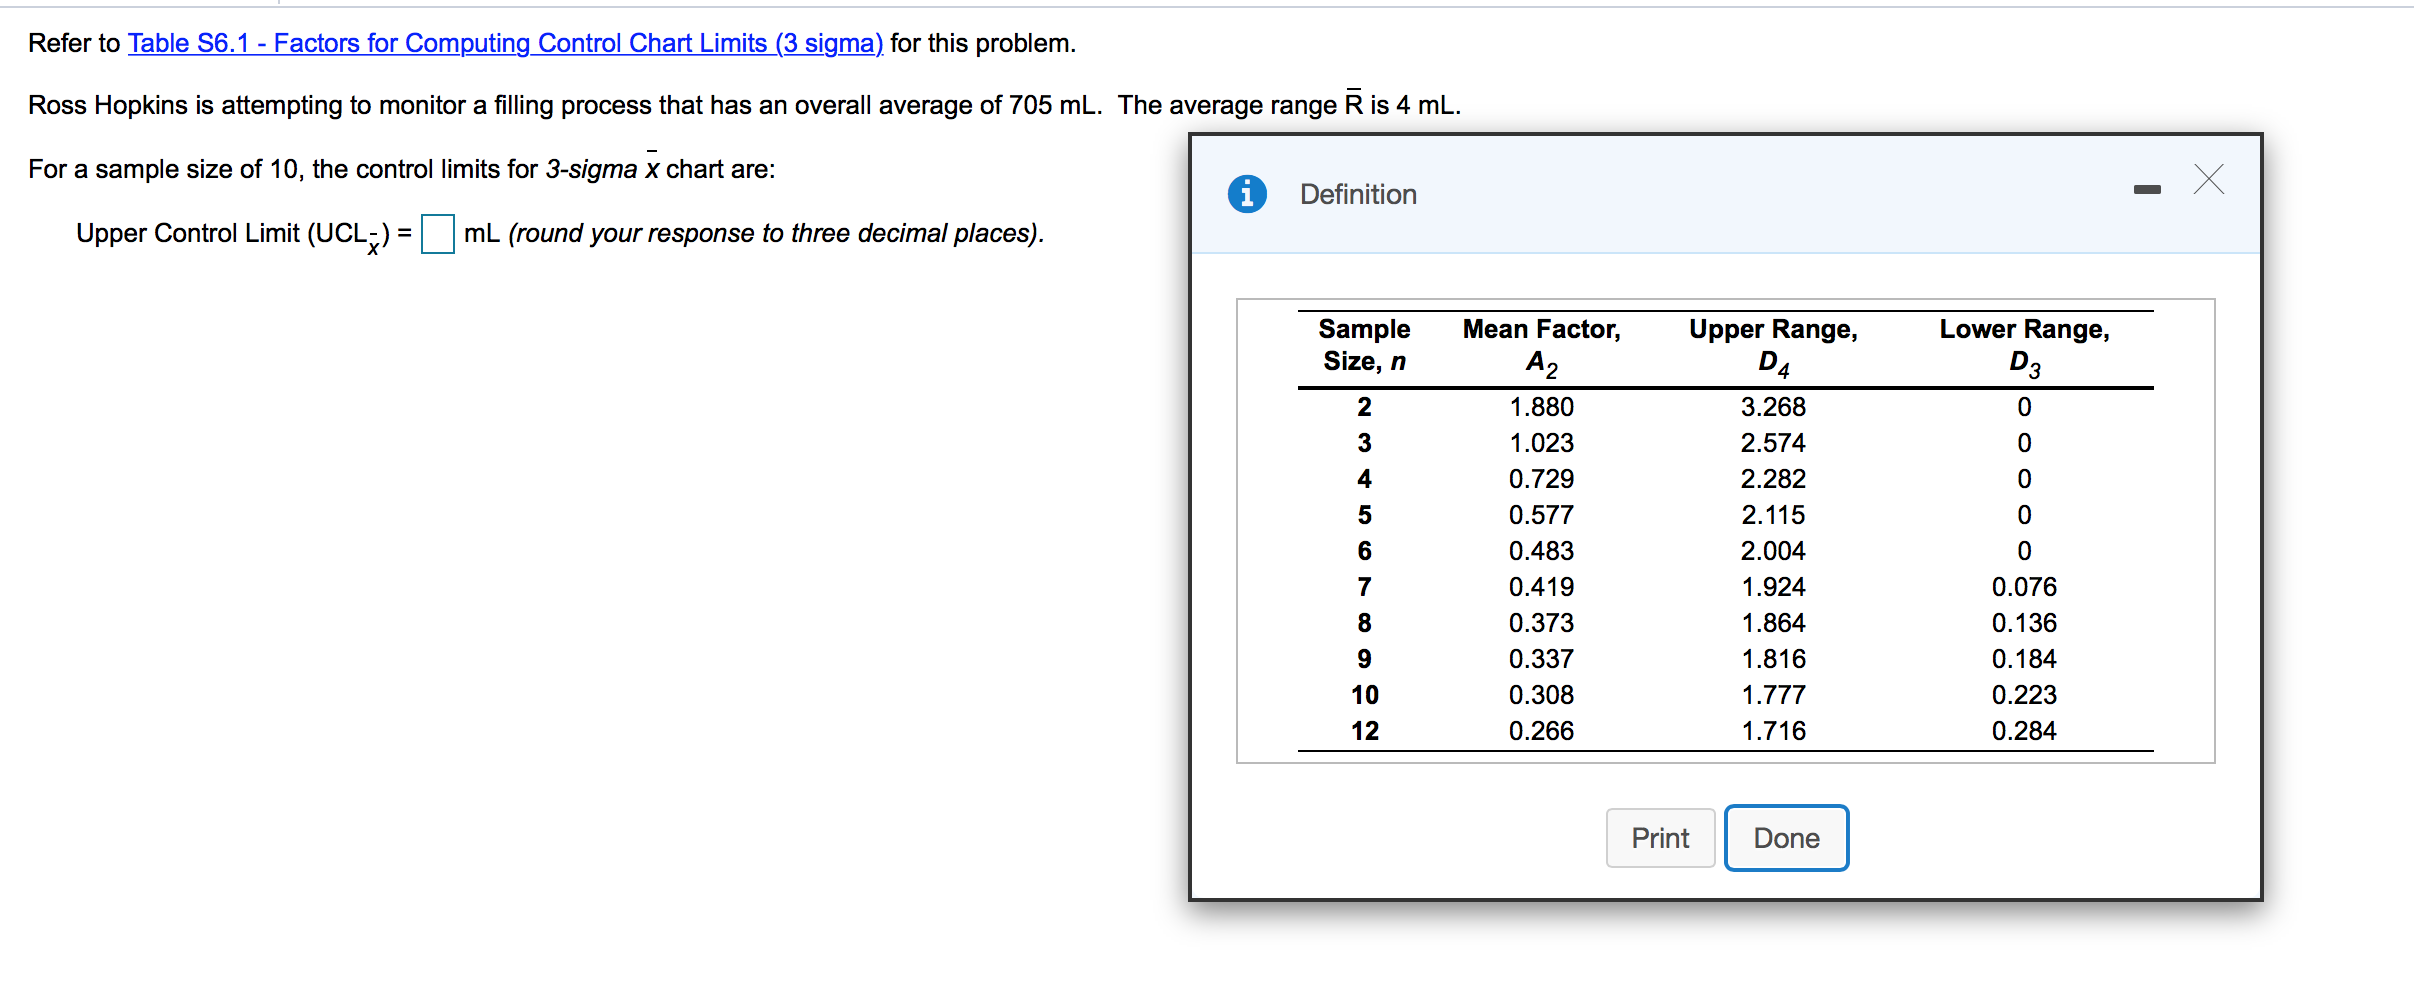Select the row for sample size 10

point(1364,694)
